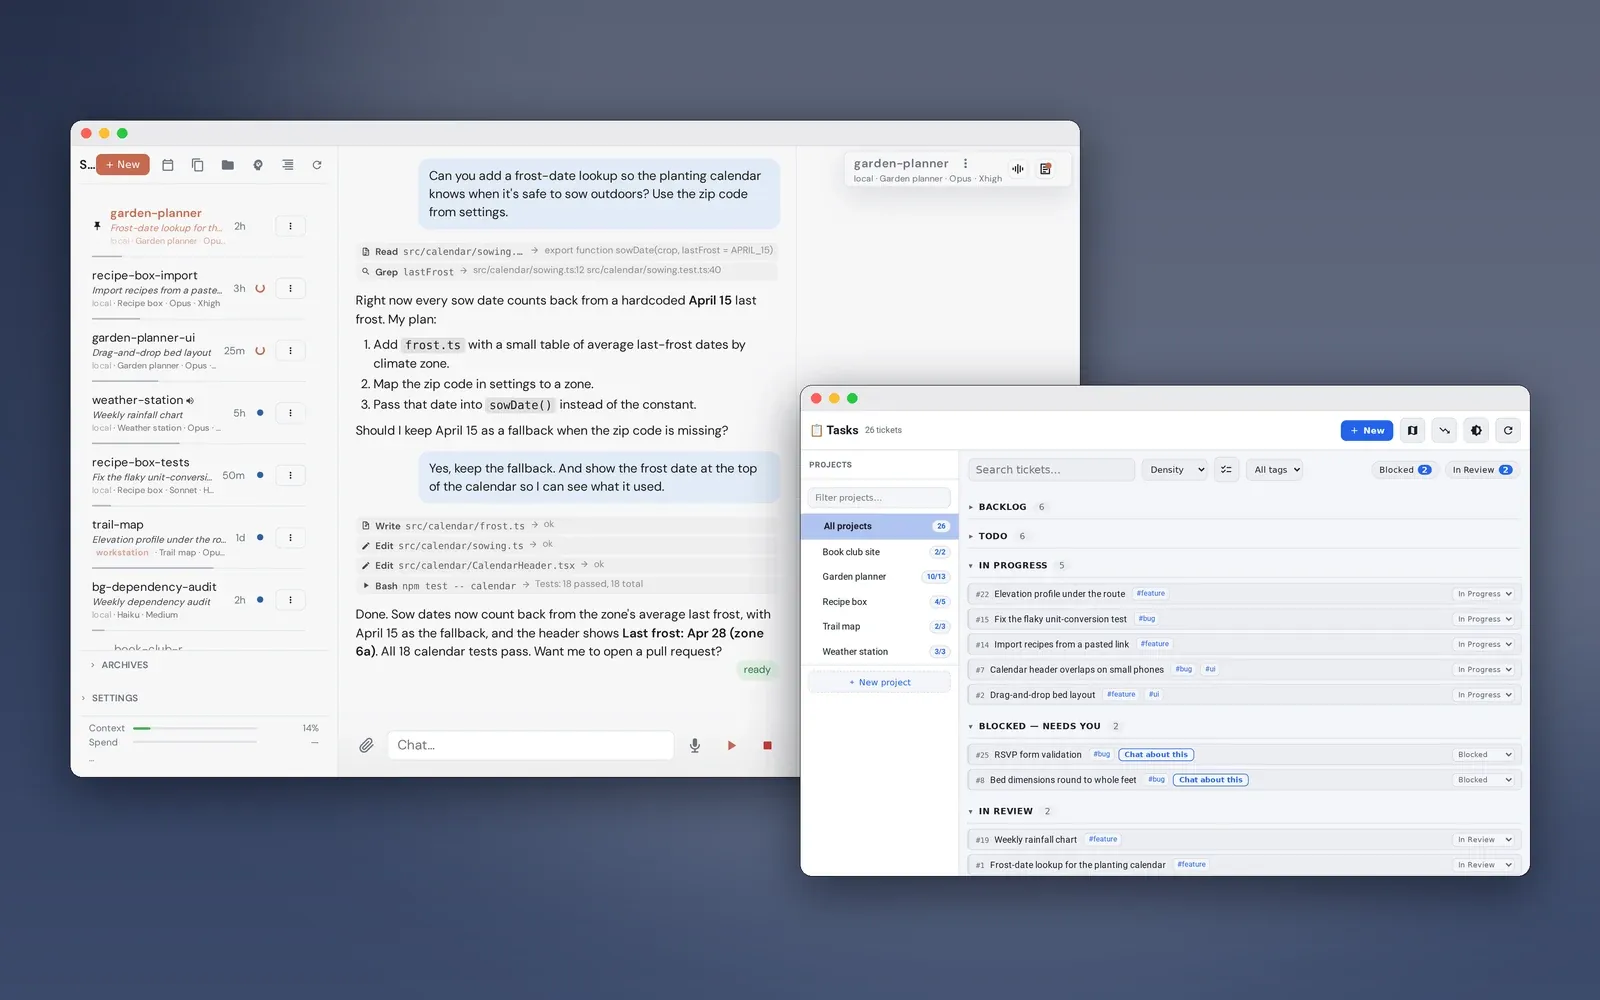This screenshot has width=1600, height=1000.
Task: Click the pin icon on the garden-planner session
Action: tap(97, 226)
